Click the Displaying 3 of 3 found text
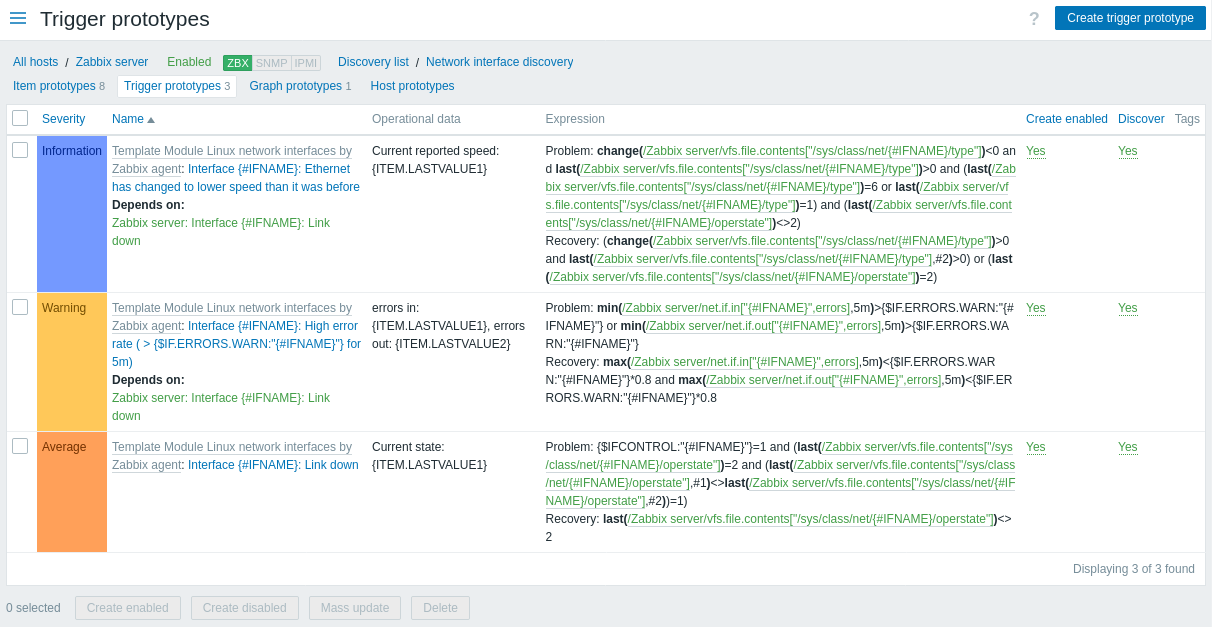Screen dimensions: 1212x627 (1134, 569)
